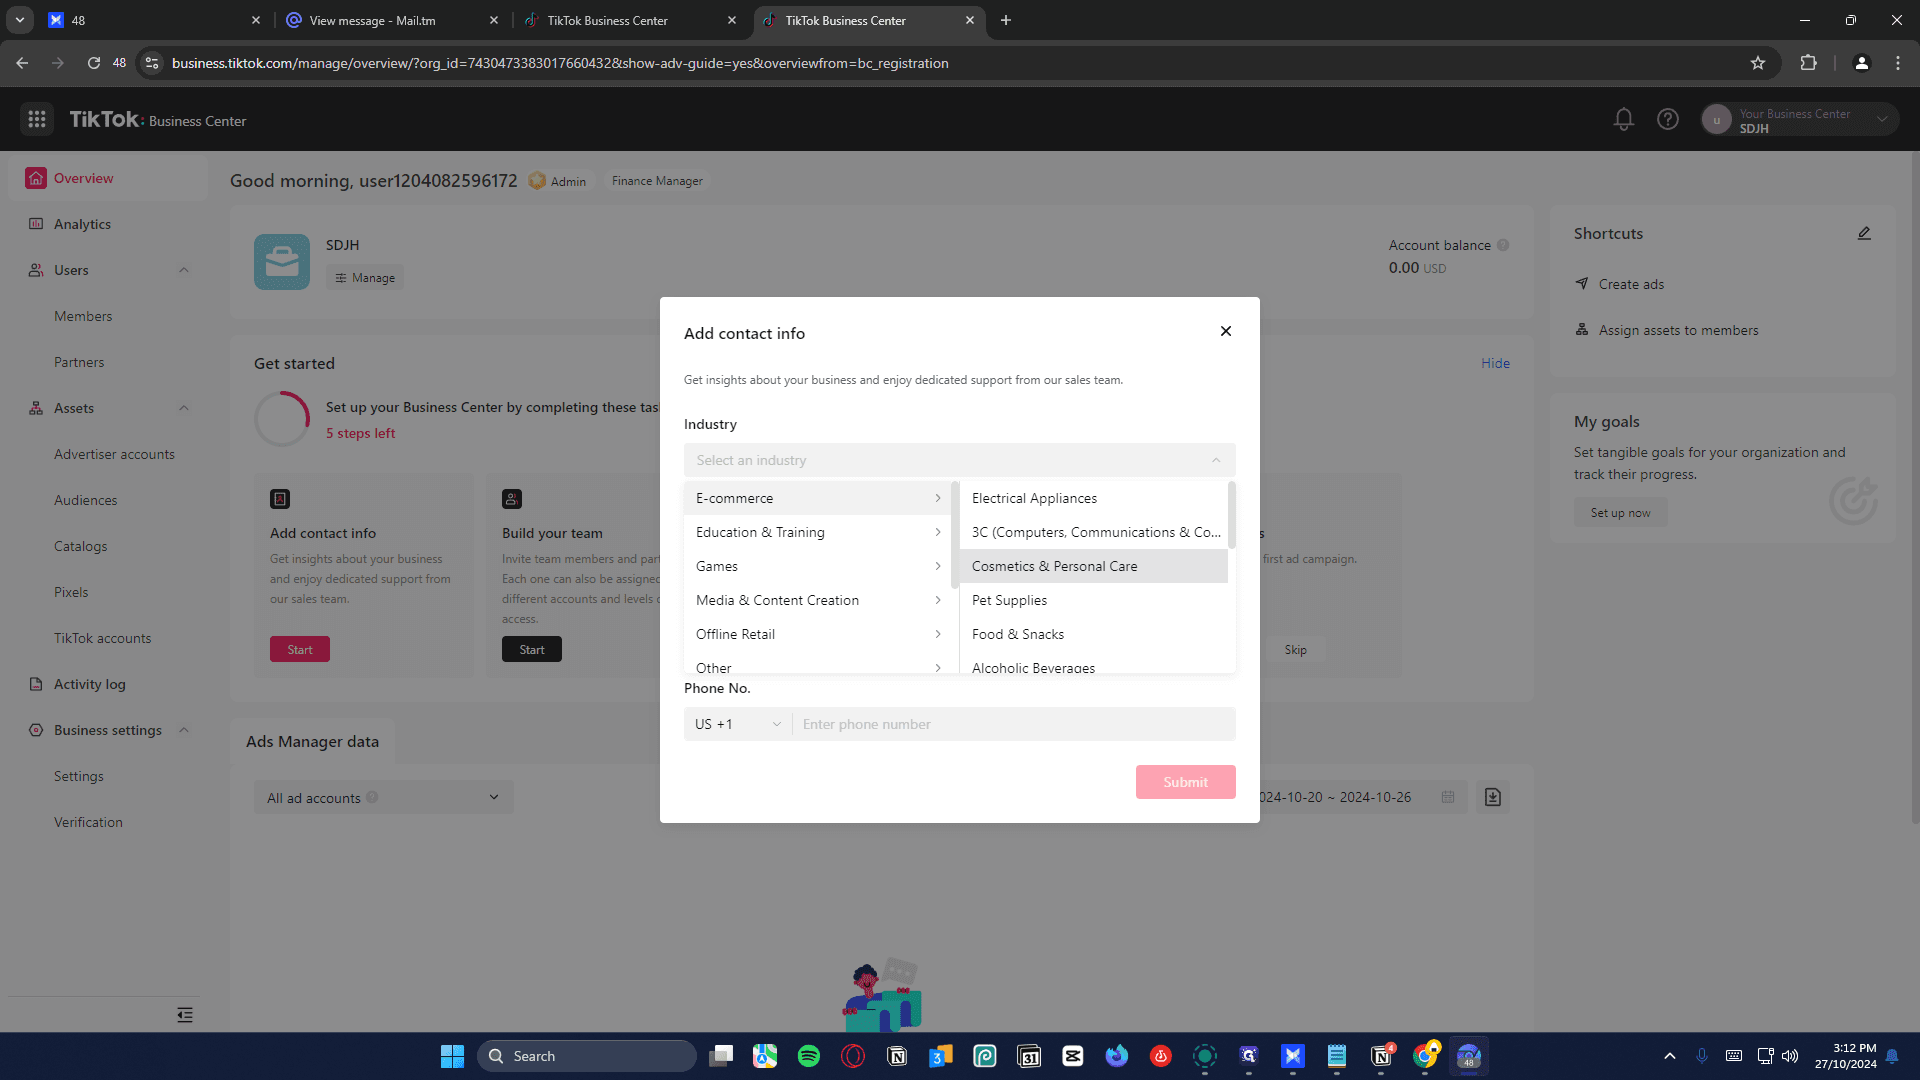Open the notifications bell icon
Image resolution: width=1920 pixels, height=1080 pixels.
coord(1624,120)
